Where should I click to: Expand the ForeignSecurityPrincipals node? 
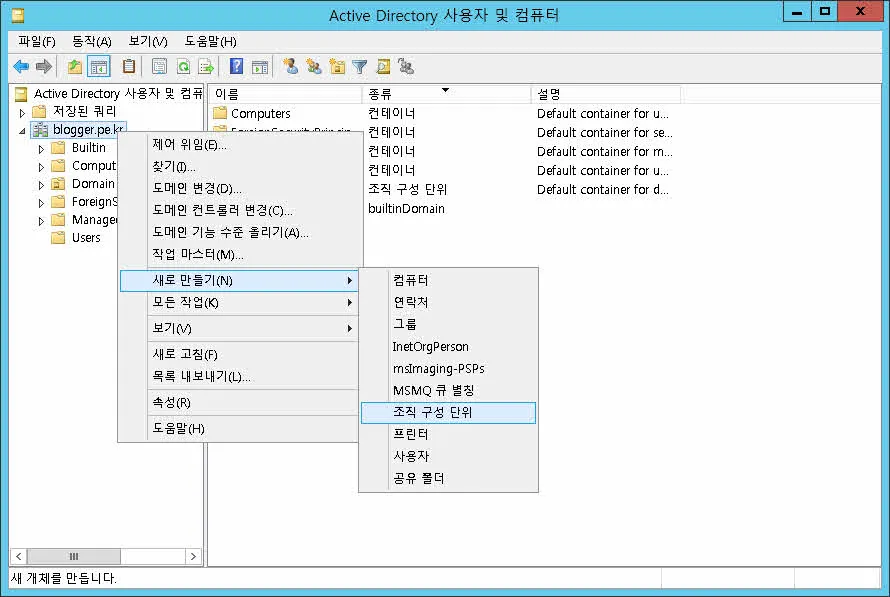coord(41,201)
